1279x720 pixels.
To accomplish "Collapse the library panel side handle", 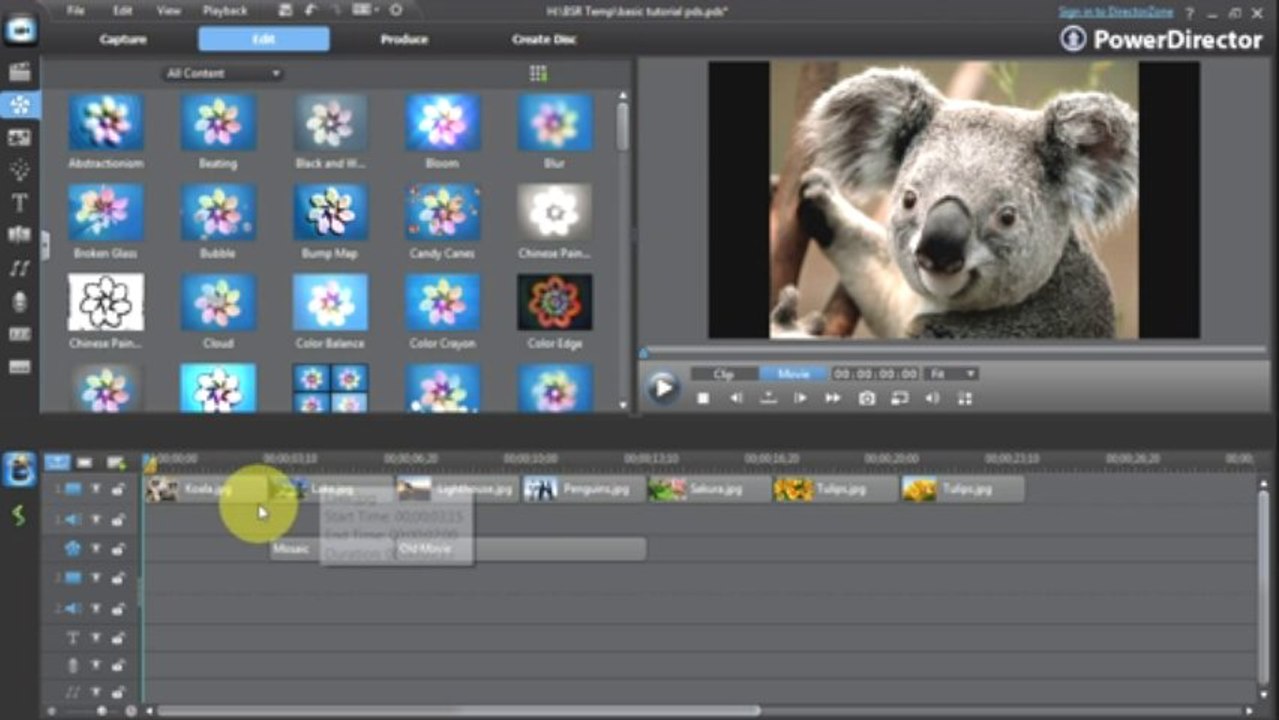I will pyautogui.click(x=45, y=246).
